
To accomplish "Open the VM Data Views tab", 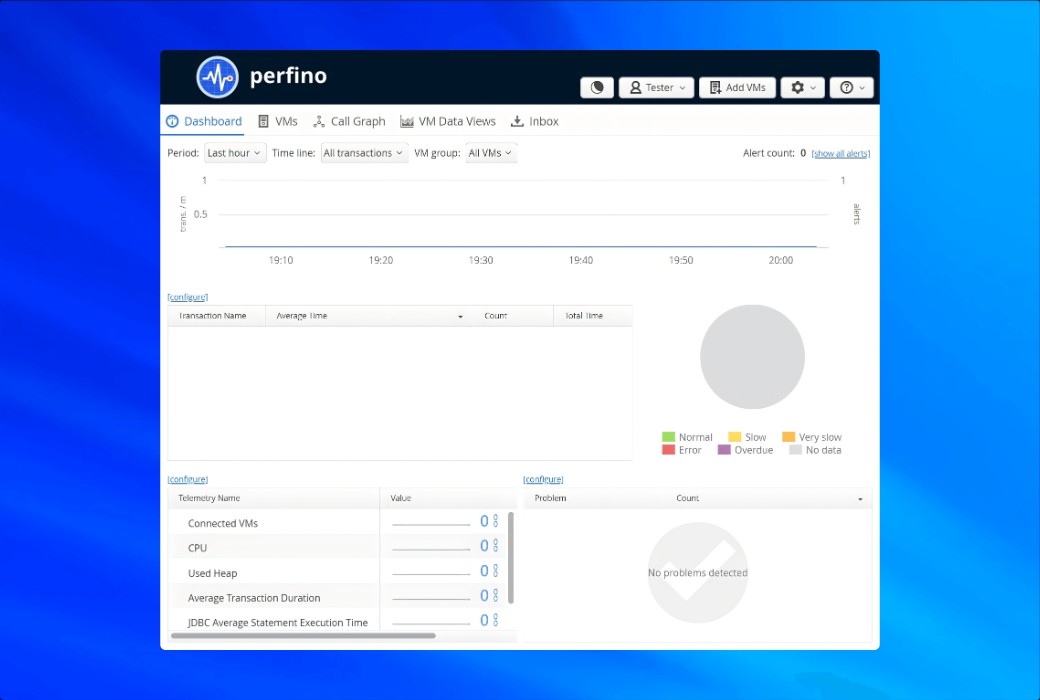I will point(448,121).
